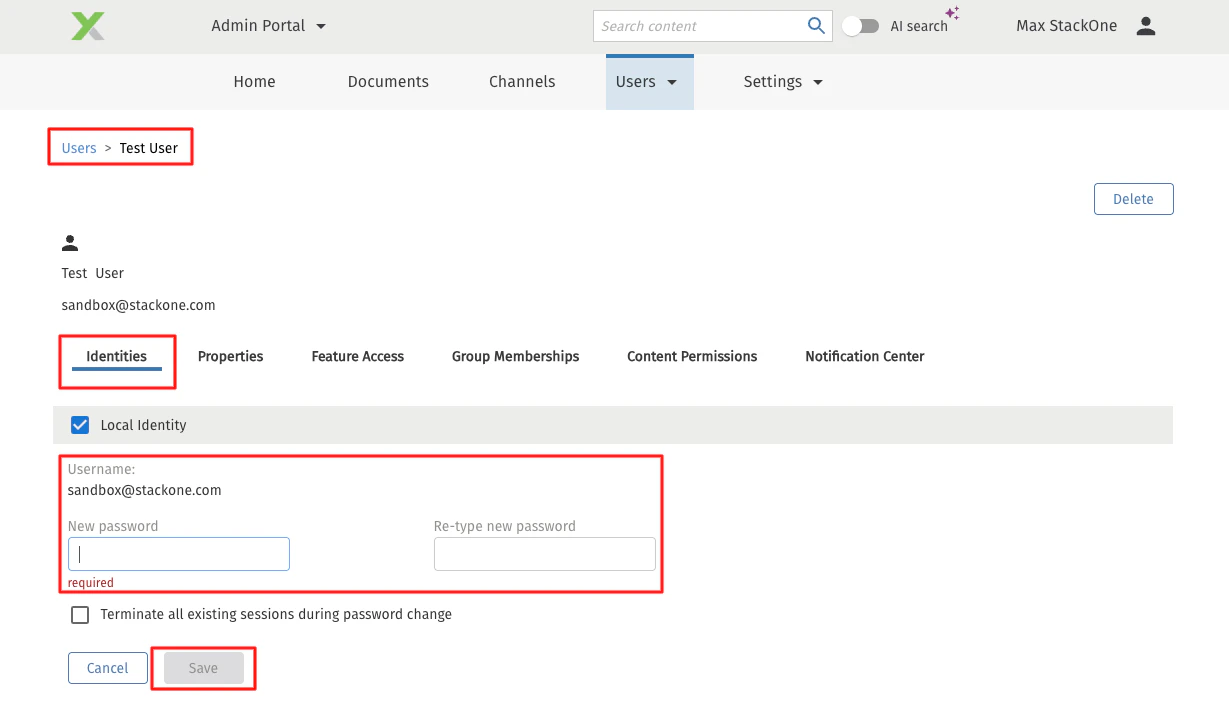Click the green StackOne X logo
The image size is (1229, 711).
pos(86,26)
